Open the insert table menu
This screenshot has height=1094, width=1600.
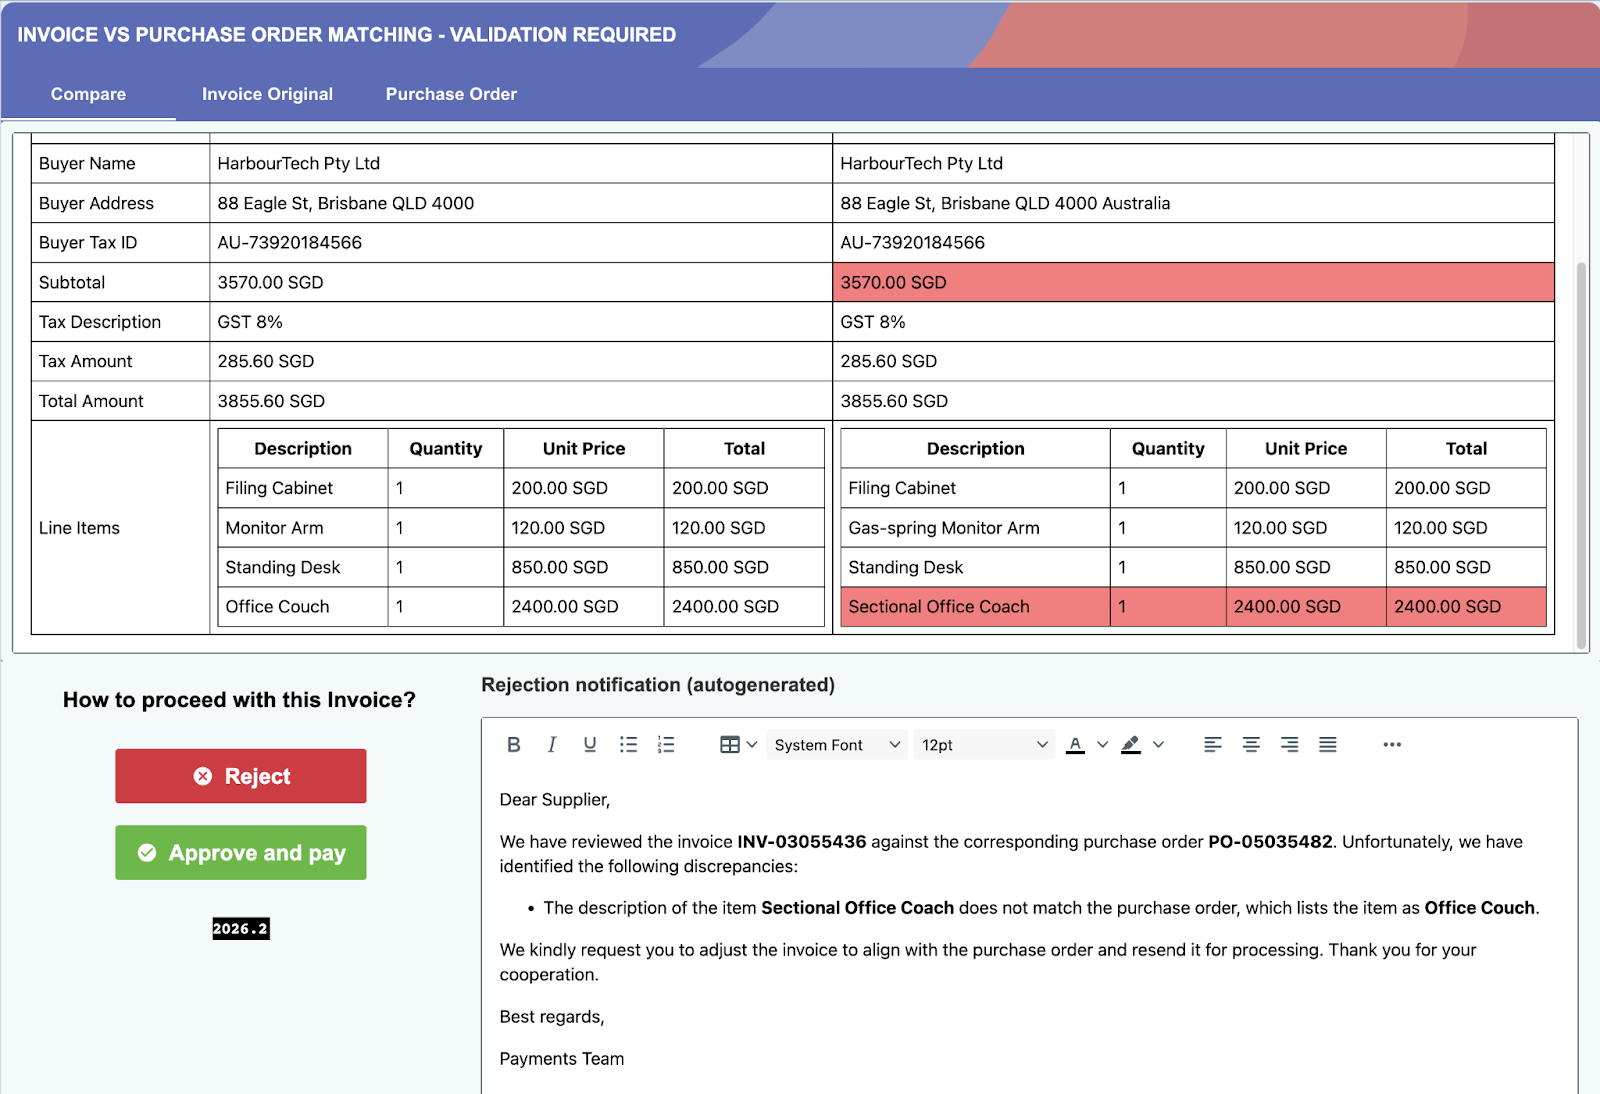pos(738,744)
